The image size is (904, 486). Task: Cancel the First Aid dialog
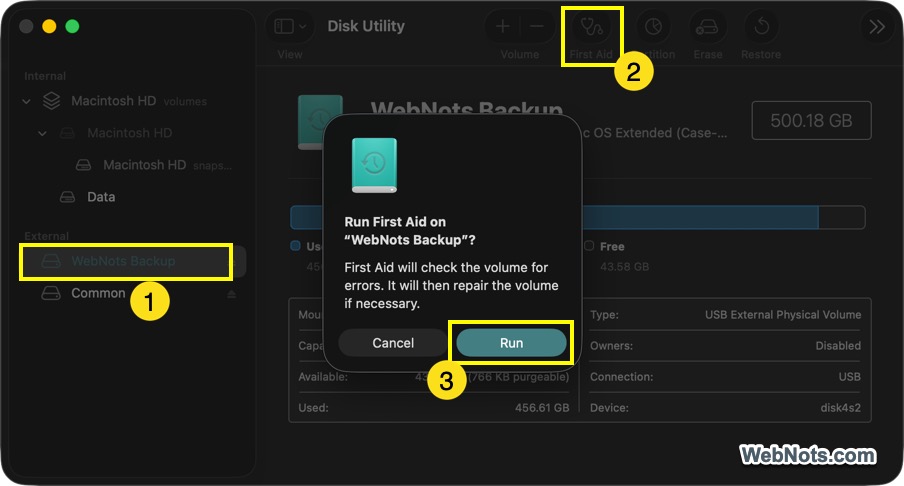pyautogui.click(x=393, y=343)
